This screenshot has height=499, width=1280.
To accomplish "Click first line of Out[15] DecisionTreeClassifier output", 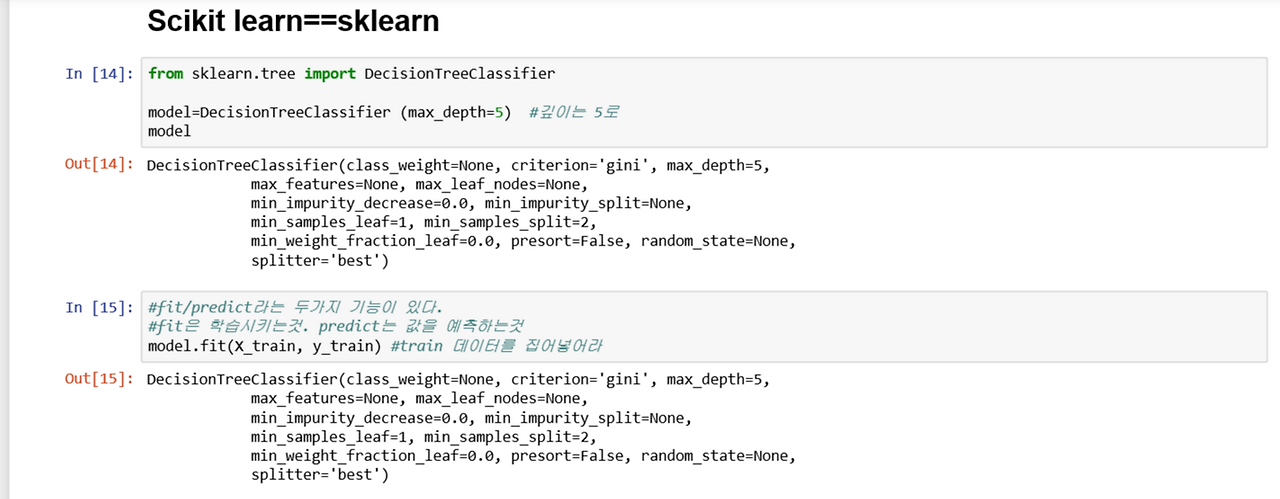I will (458, 380).
